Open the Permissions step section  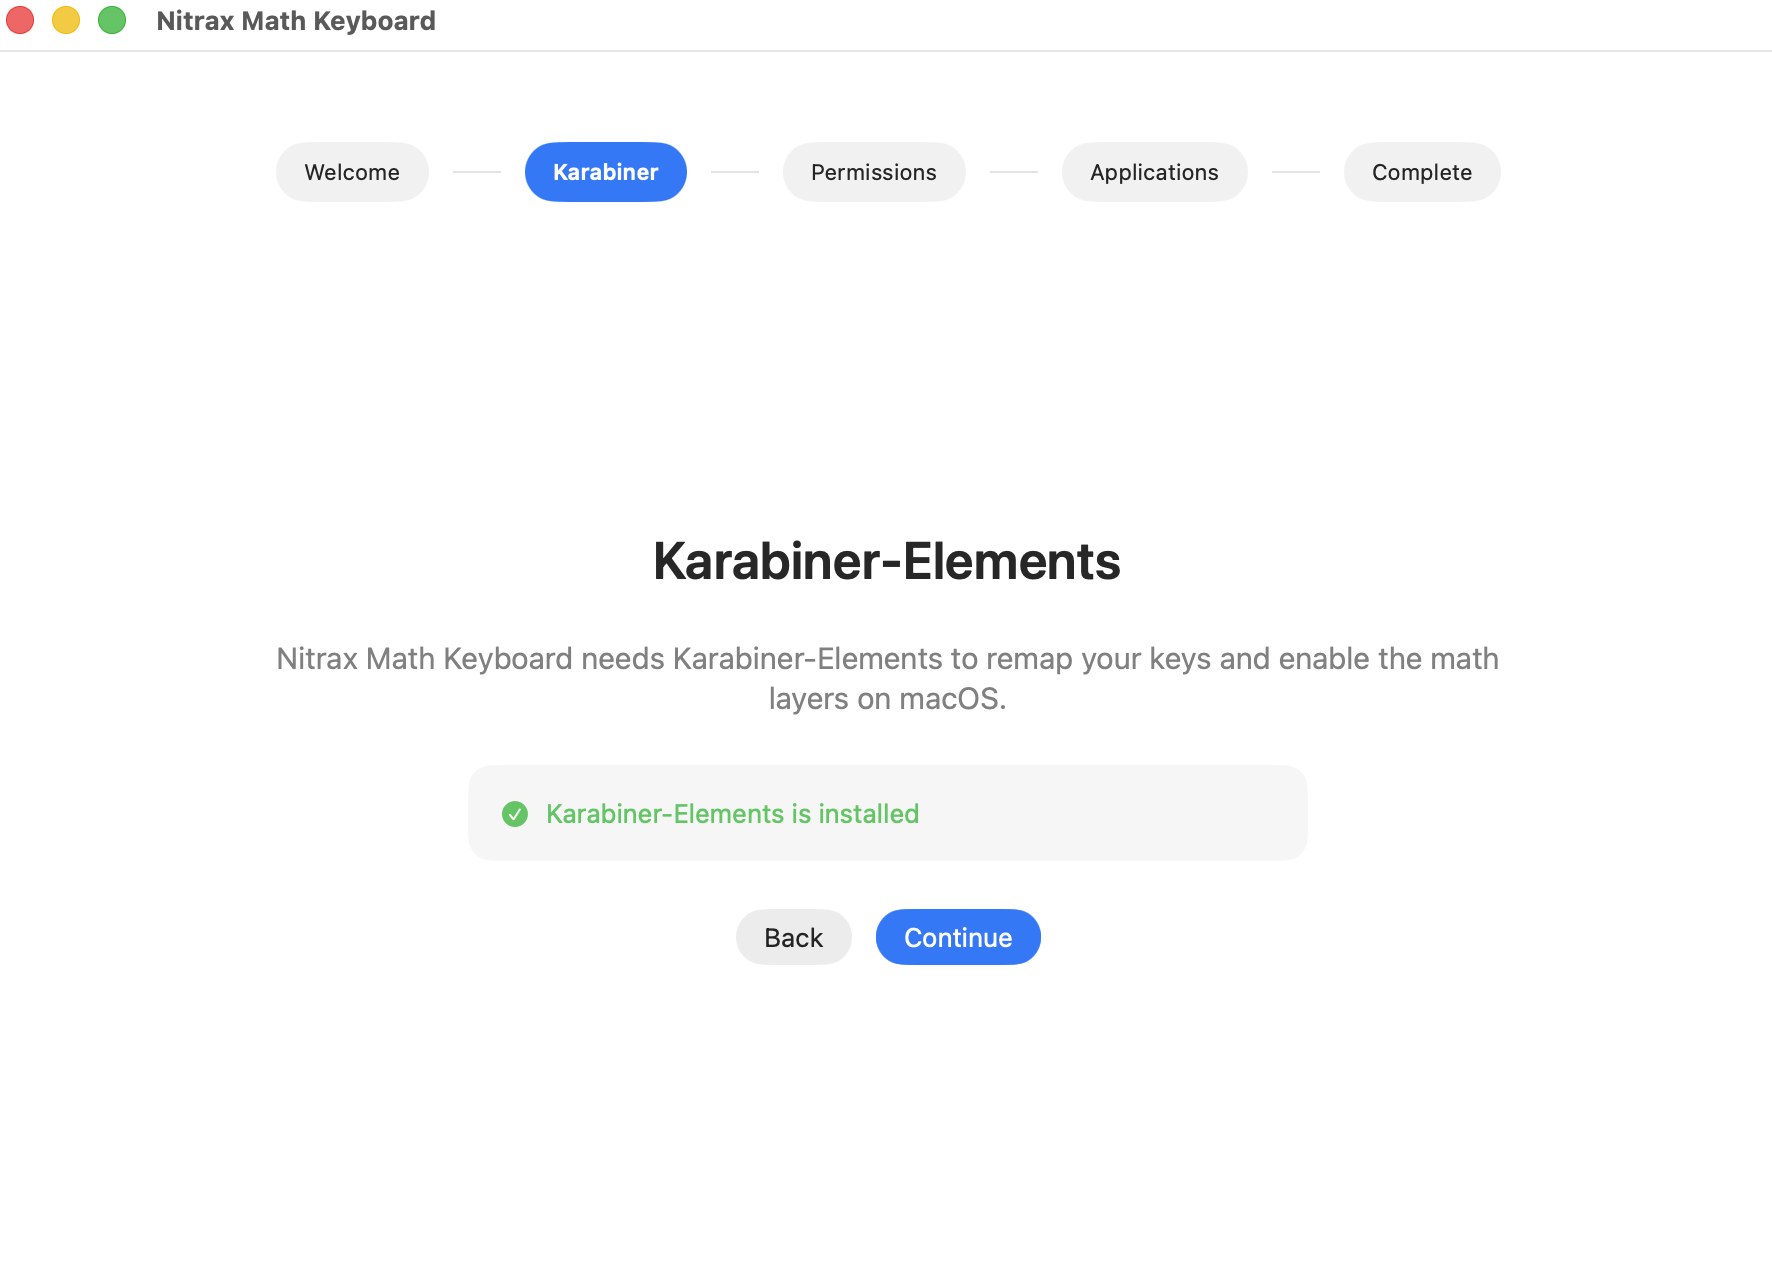coord(873,171)
